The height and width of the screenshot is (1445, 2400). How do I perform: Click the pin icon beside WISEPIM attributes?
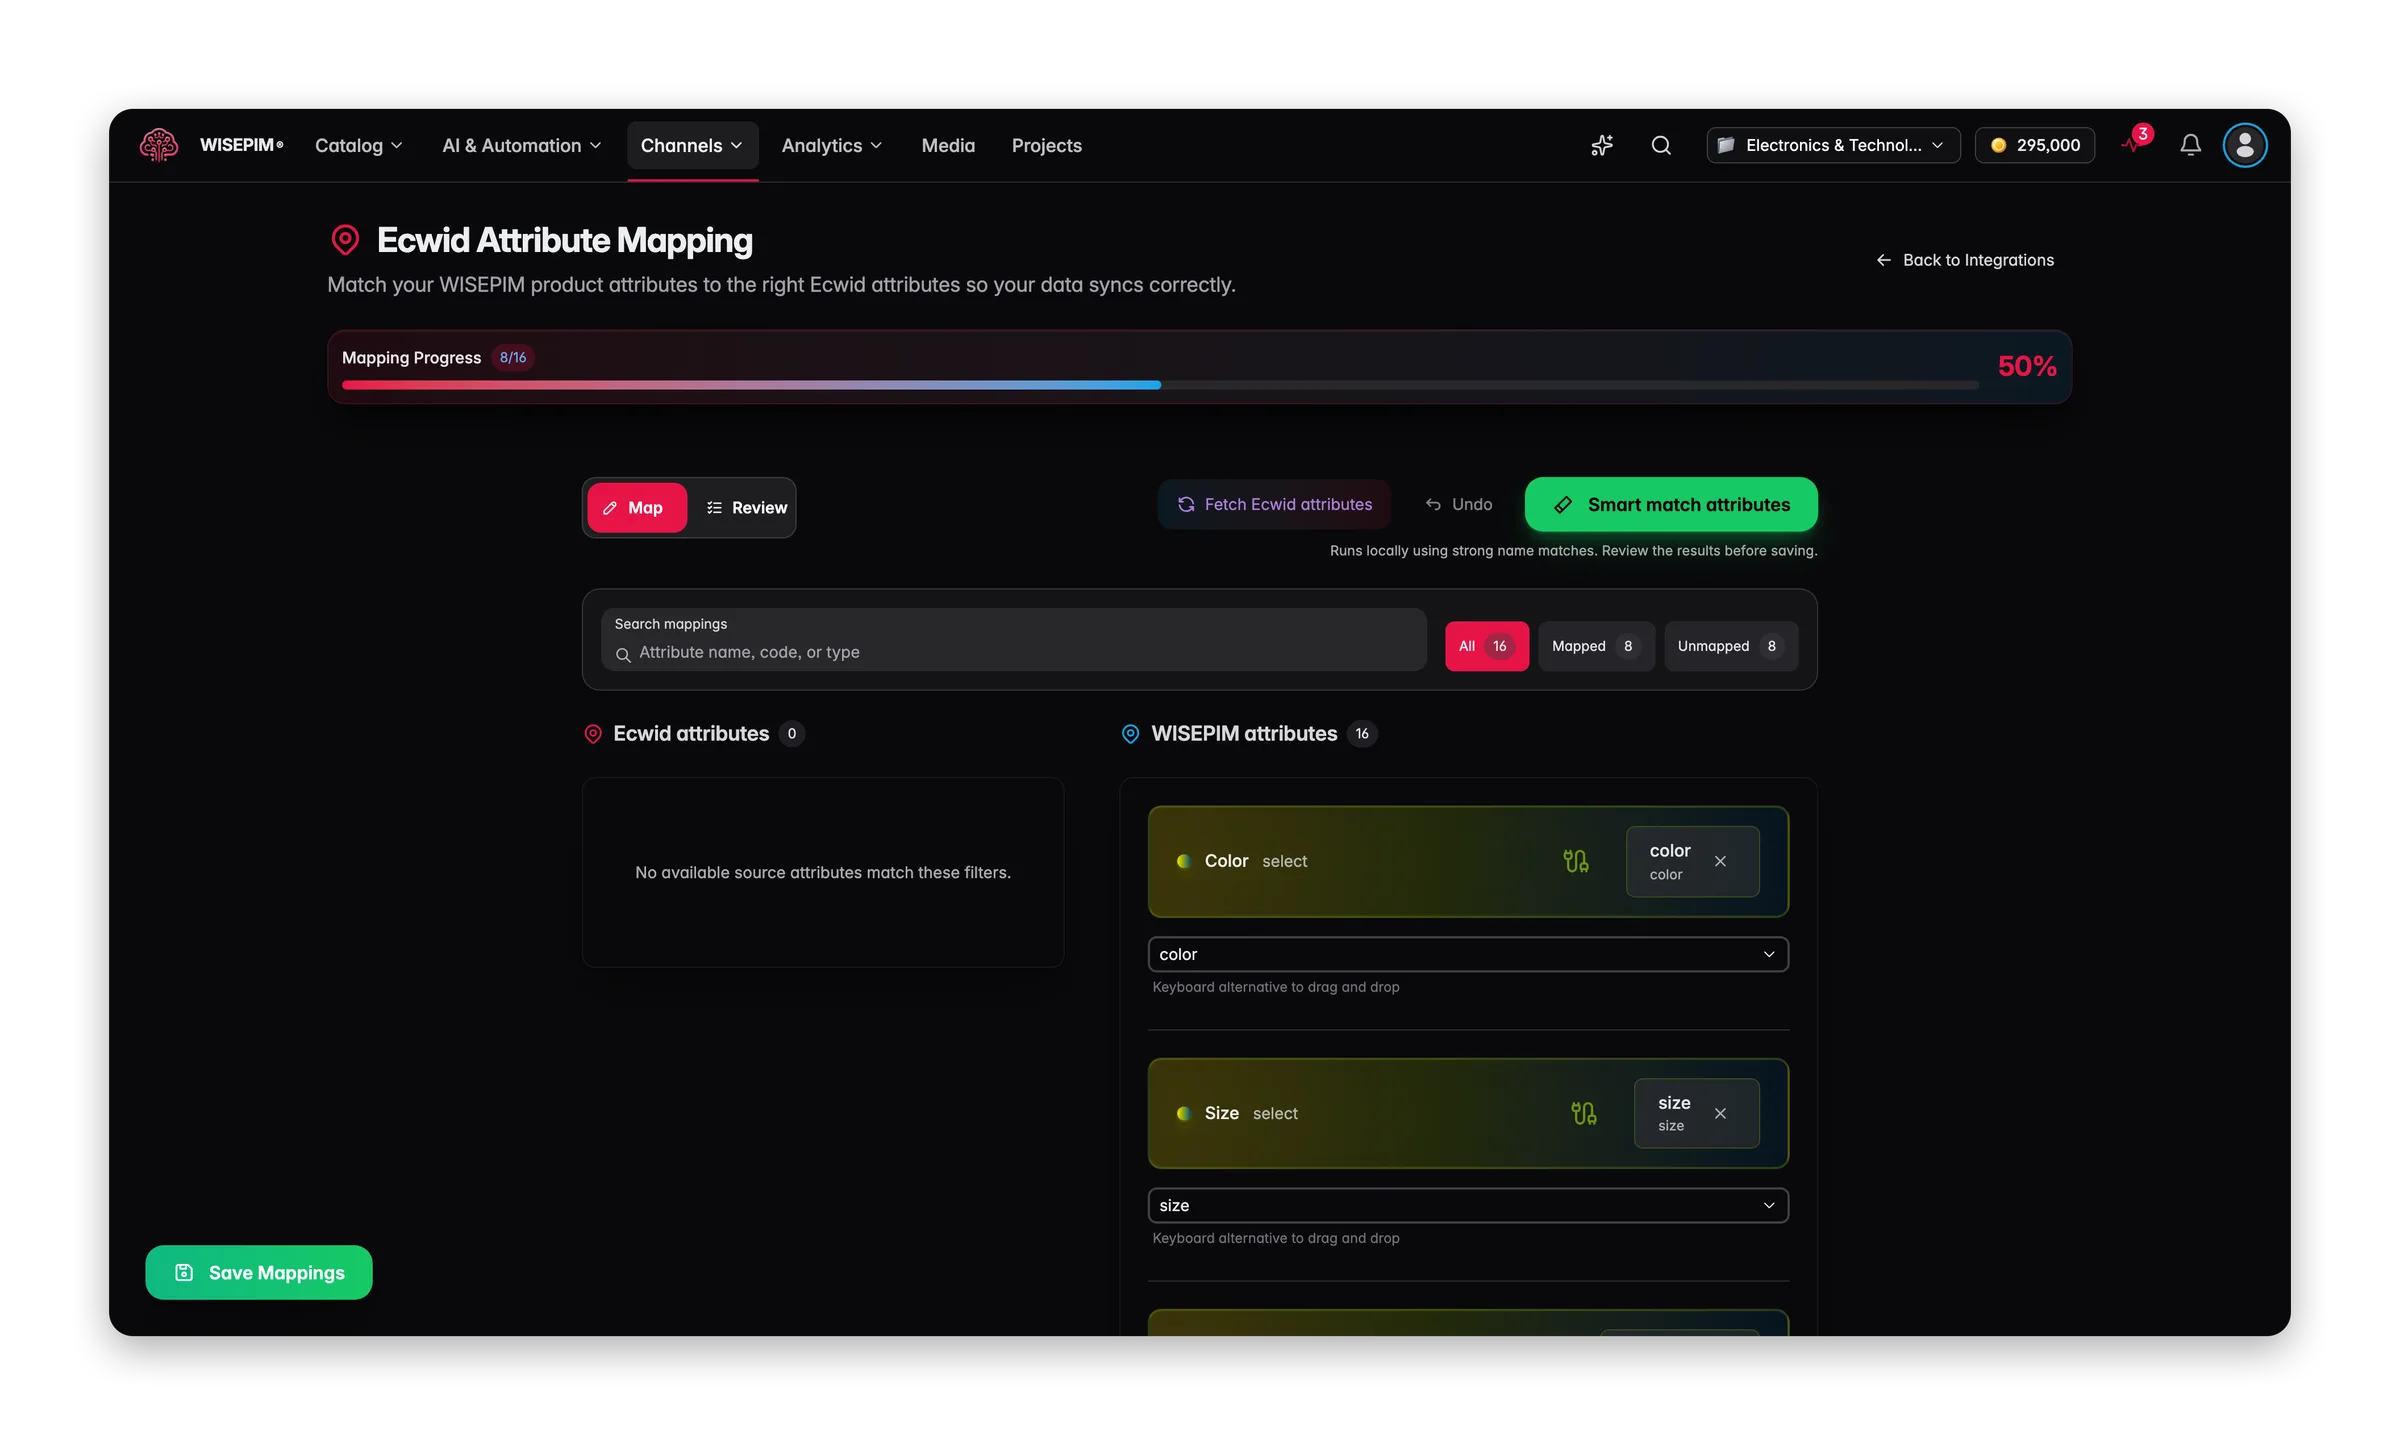pos(1130,734)
